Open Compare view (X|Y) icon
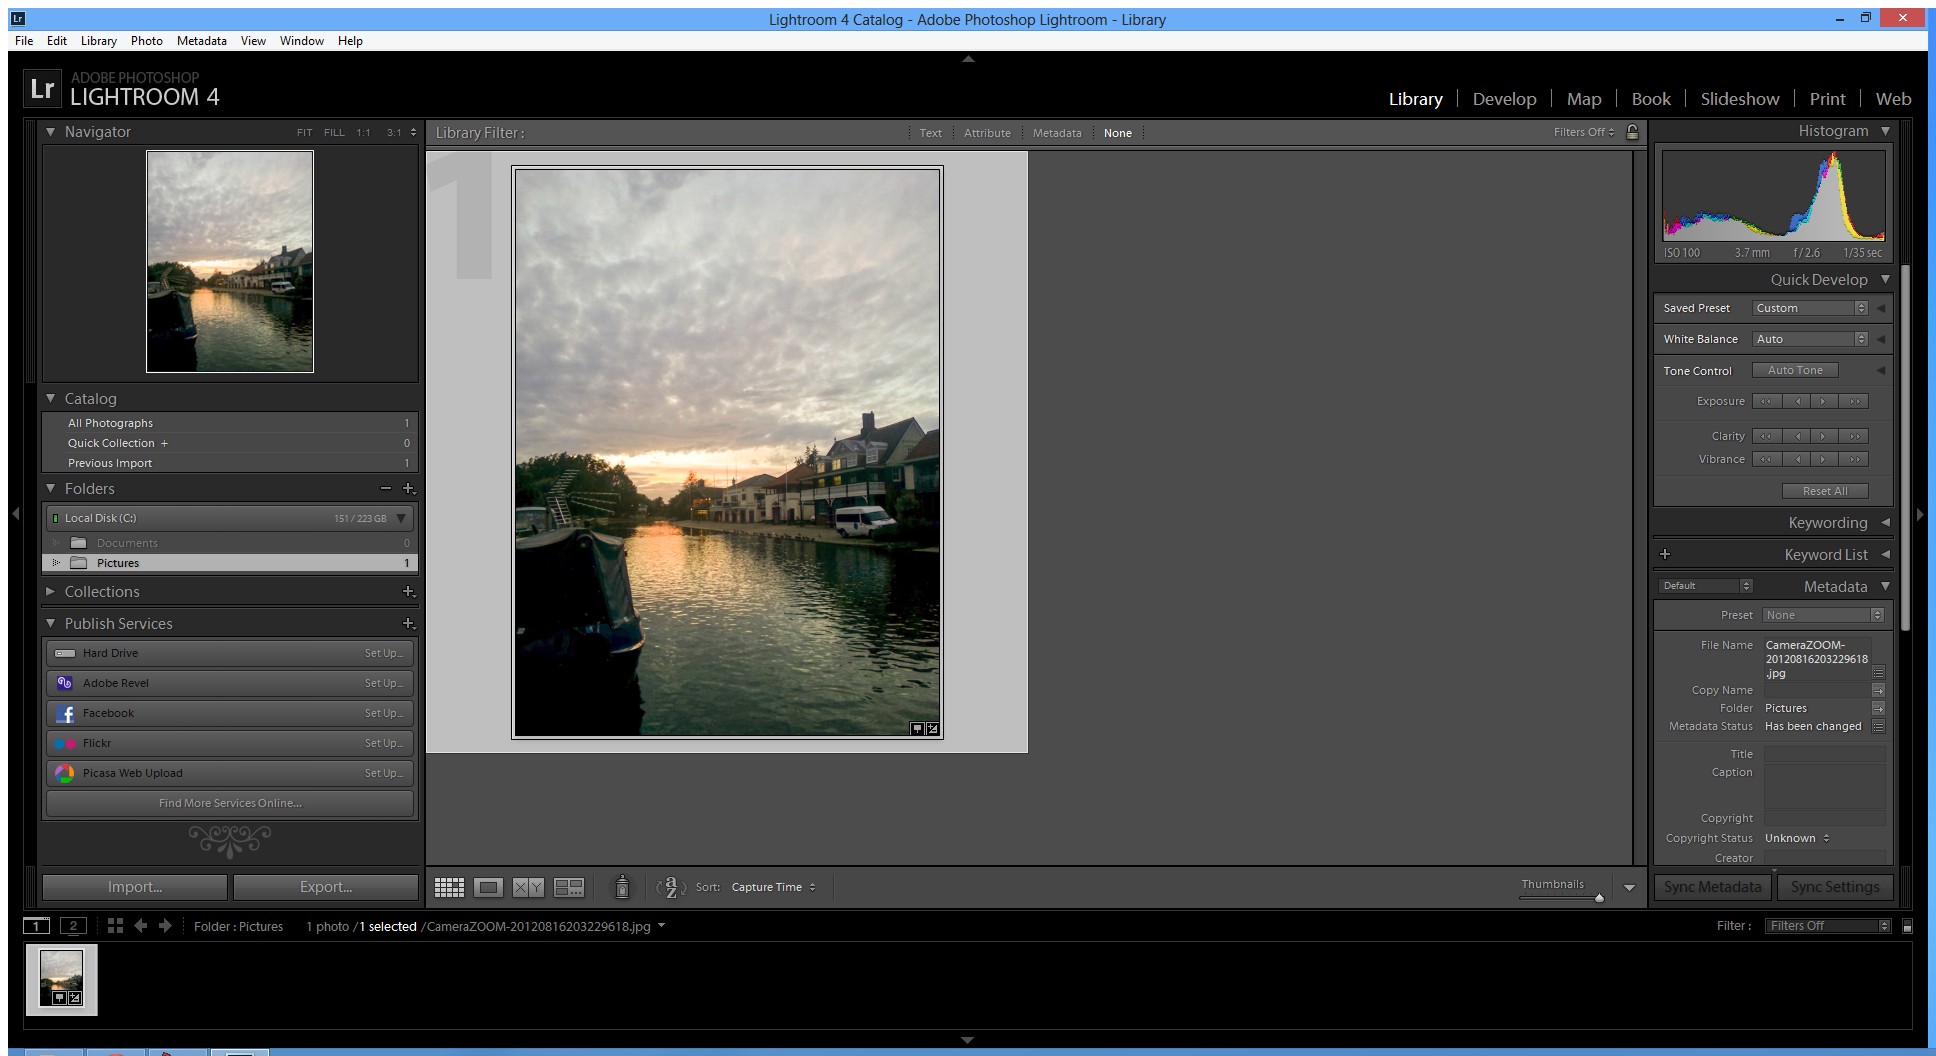Image resolution: width=1936 pixels, height=1056 pixels. [528, 887]
